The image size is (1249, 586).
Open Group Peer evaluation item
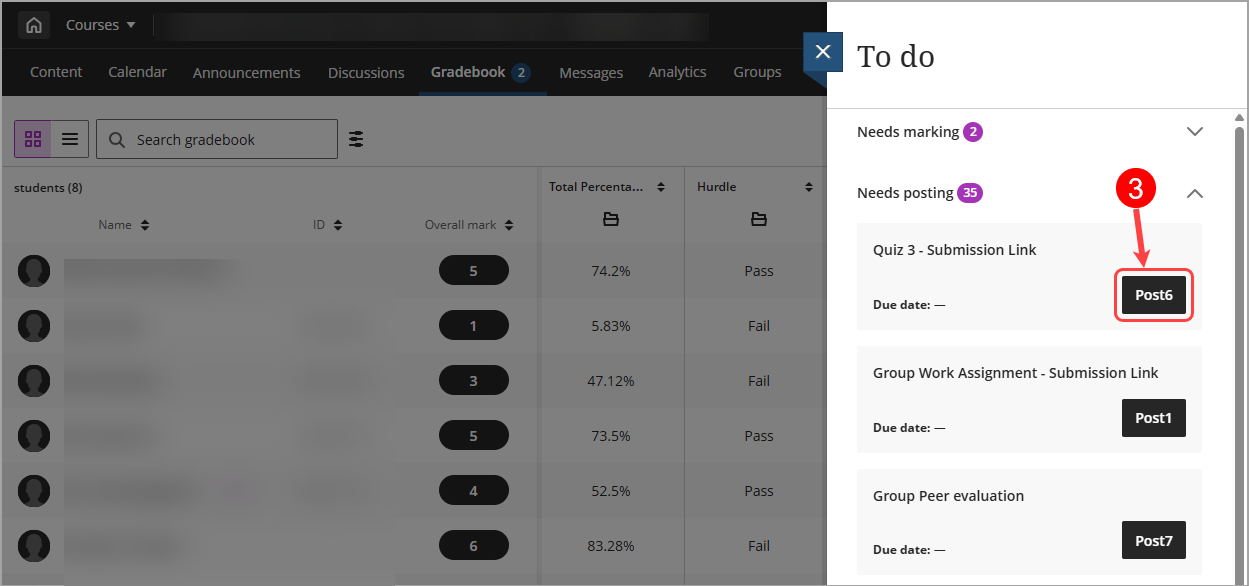coord(948,496)
